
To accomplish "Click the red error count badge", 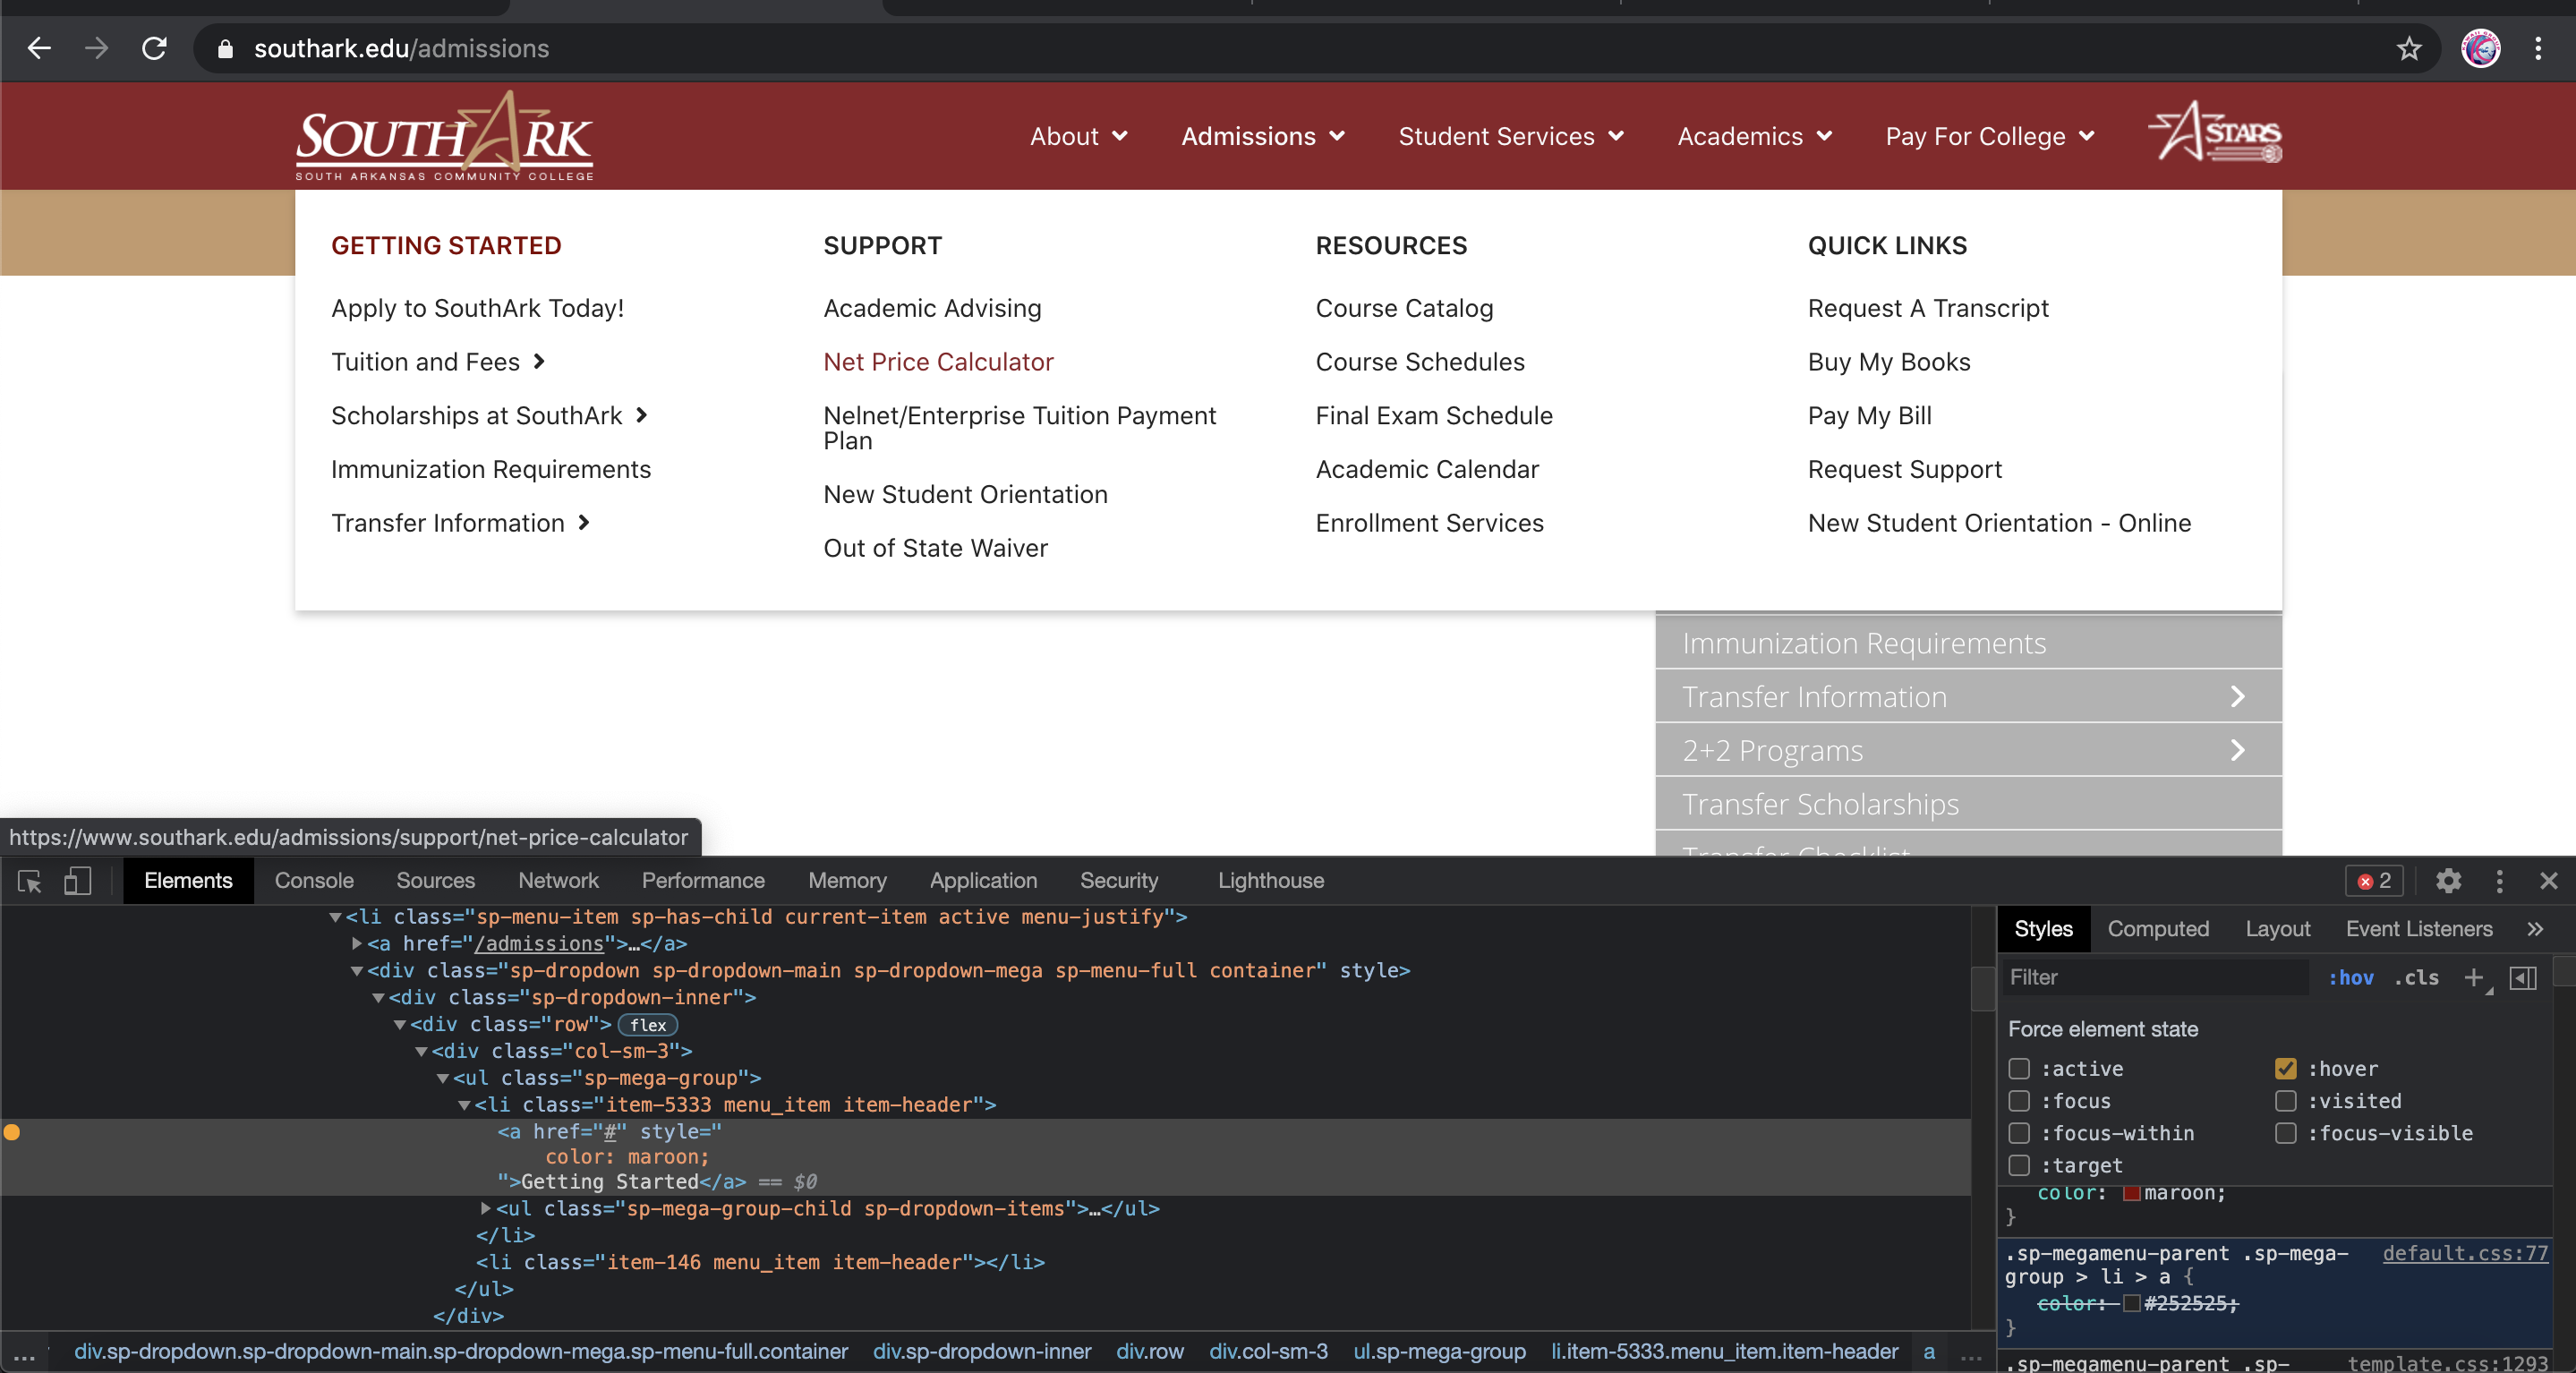I will [x=2374, y=881].
